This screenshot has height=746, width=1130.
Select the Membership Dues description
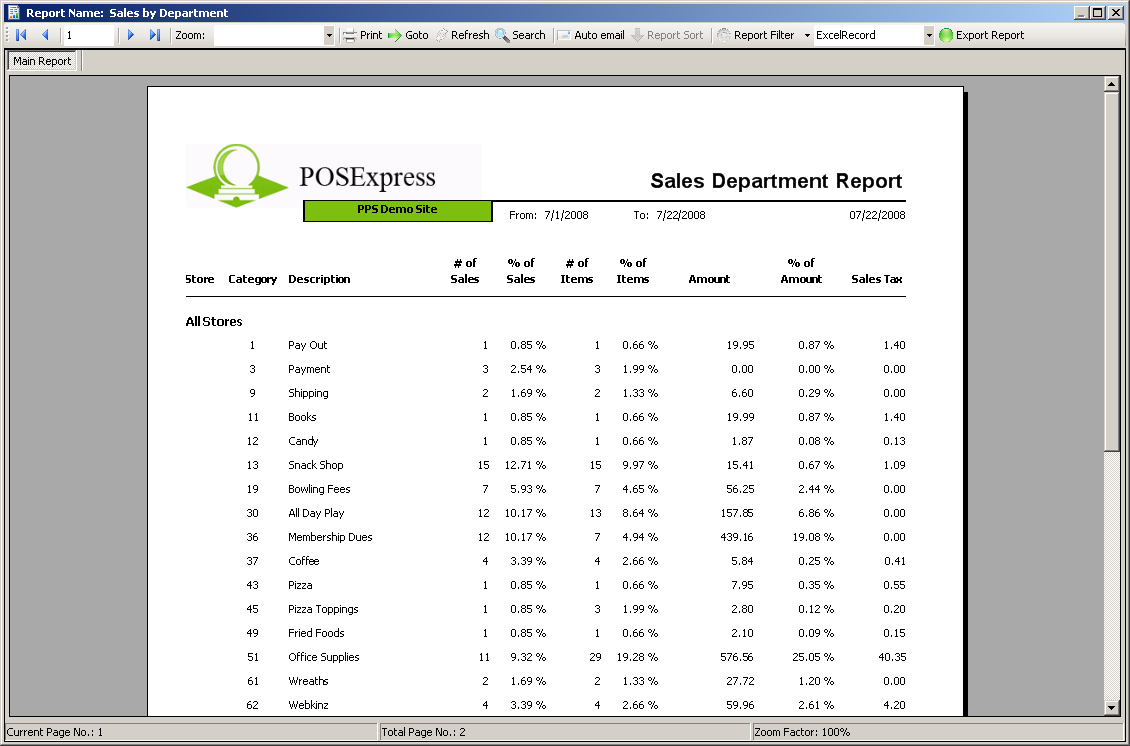coord(330,537)
